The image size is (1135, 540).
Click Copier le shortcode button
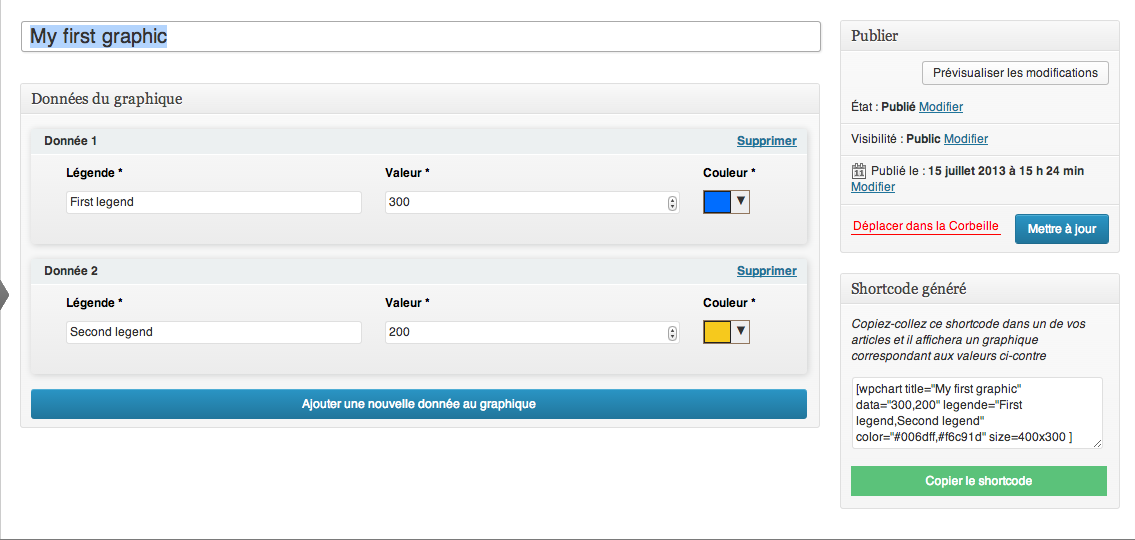[x=979, y=481]
